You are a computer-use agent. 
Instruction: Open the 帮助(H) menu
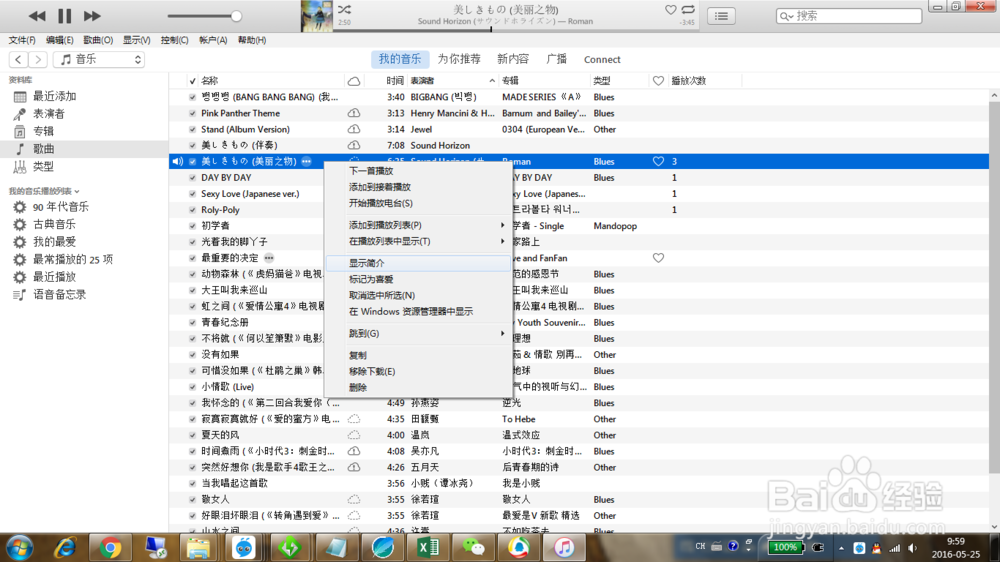click(252, 40)
